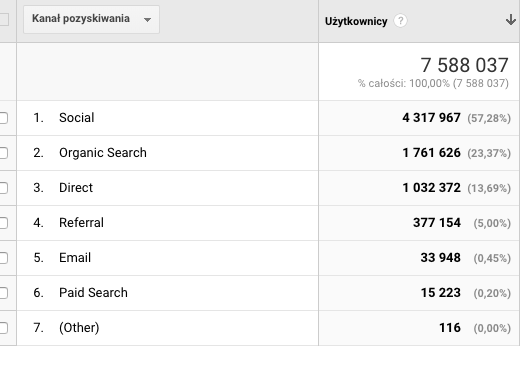Open the Social channel link

[77, 118]
